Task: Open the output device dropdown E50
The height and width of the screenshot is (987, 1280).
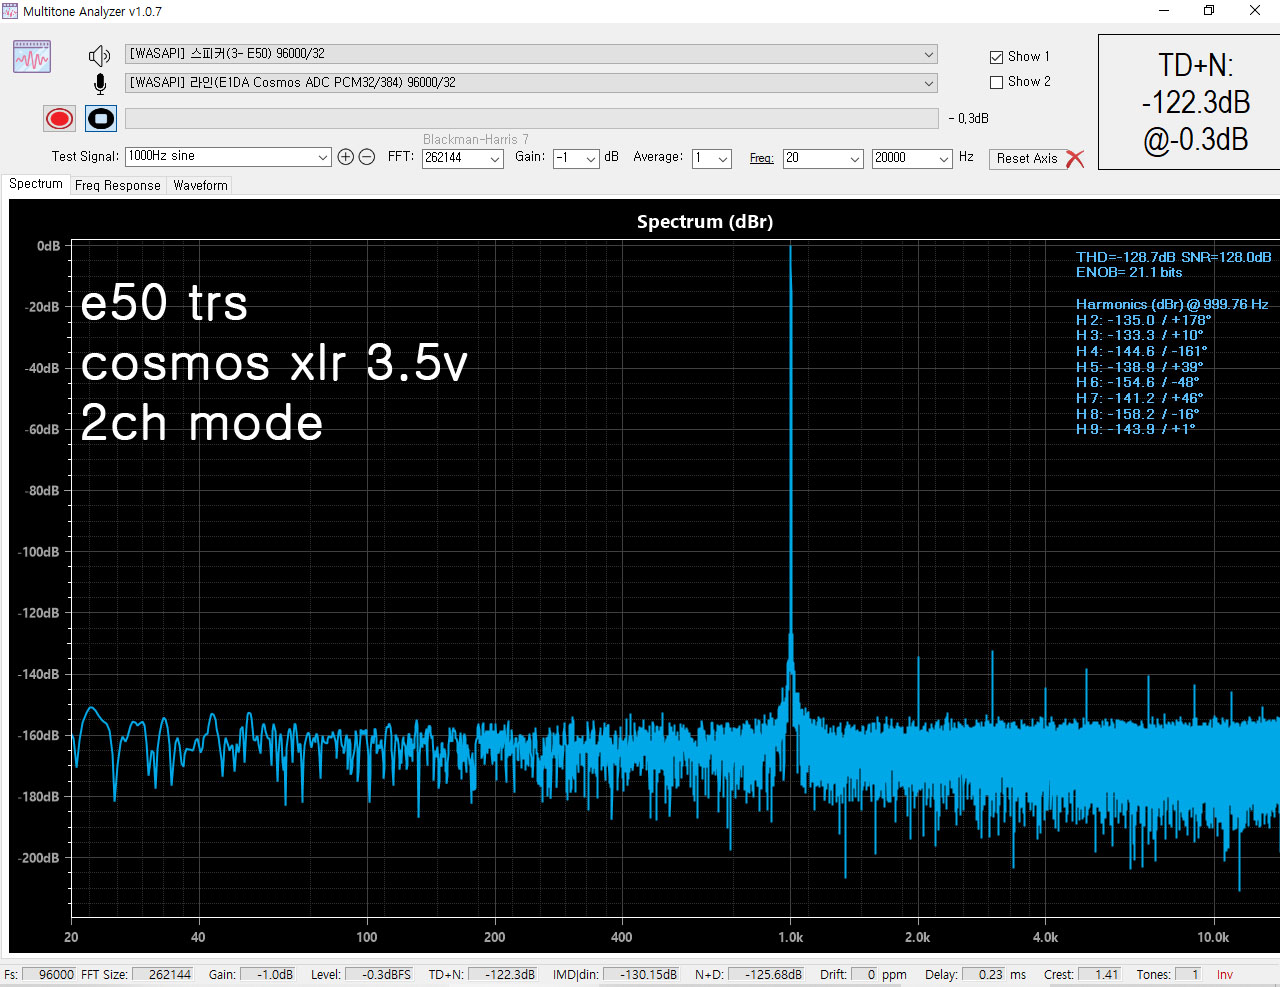Action: click(x=531, y=54)
